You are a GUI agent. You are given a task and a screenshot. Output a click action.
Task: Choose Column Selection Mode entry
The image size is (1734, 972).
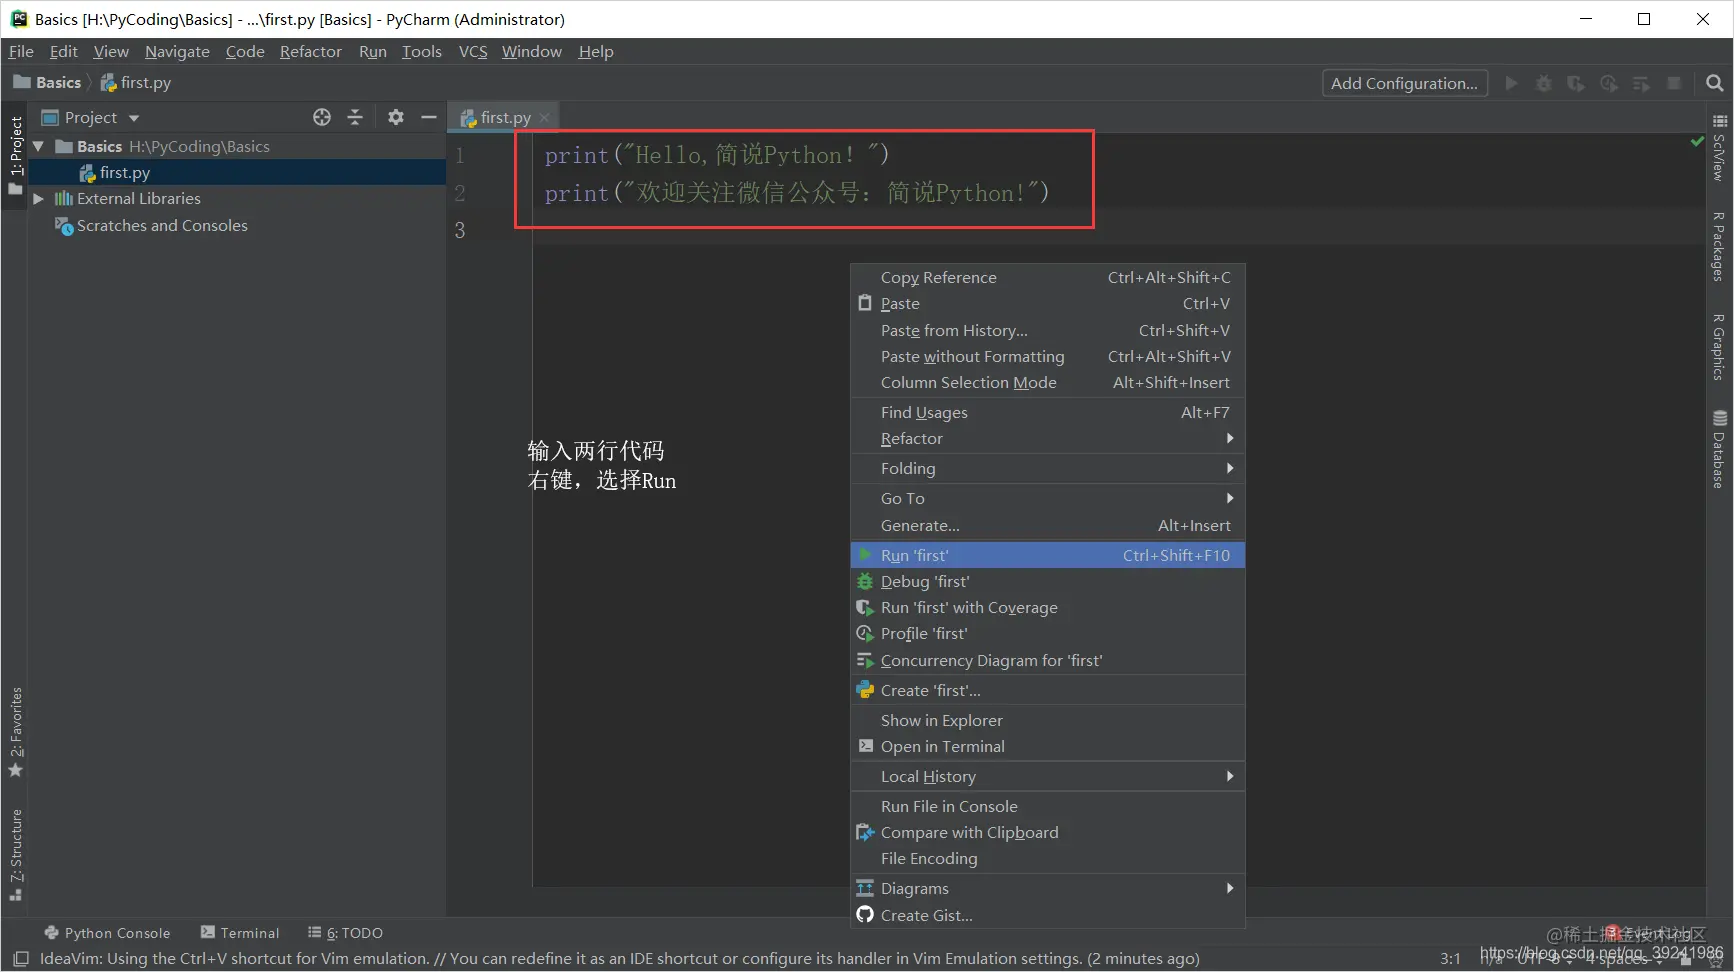click(x=1048, y=383)
